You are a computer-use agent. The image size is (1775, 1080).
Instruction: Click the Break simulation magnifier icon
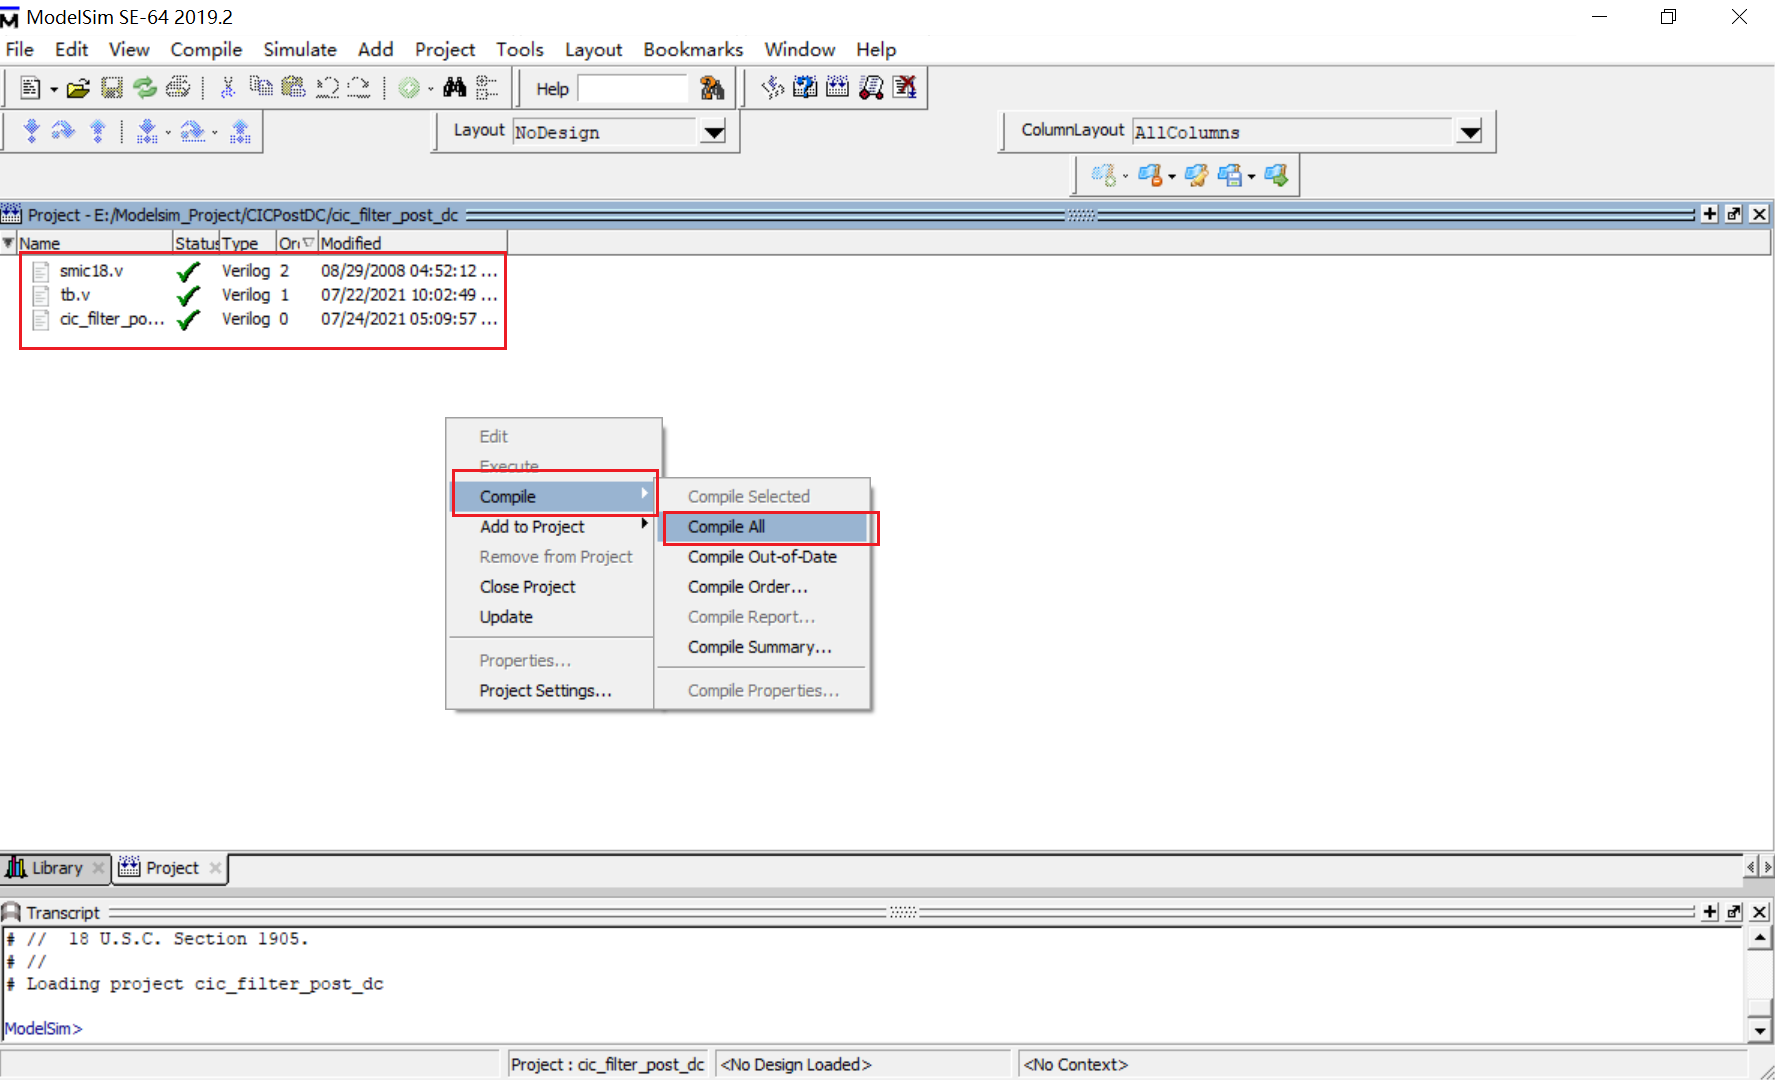[x=871, y=87]
